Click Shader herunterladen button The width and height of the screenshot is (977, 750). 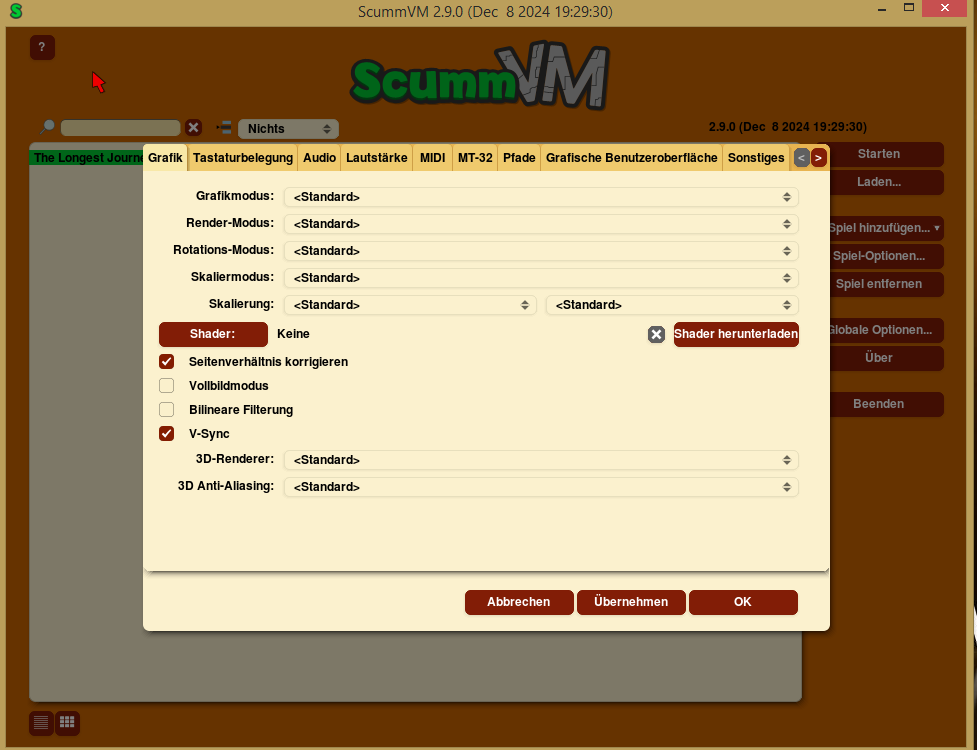(x=736, y=334)
